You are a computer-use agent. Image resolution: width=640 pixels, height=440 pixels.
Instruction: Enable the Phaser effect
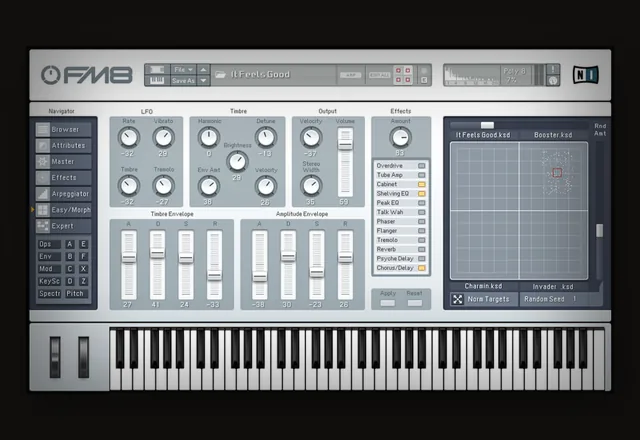[422, 222]
